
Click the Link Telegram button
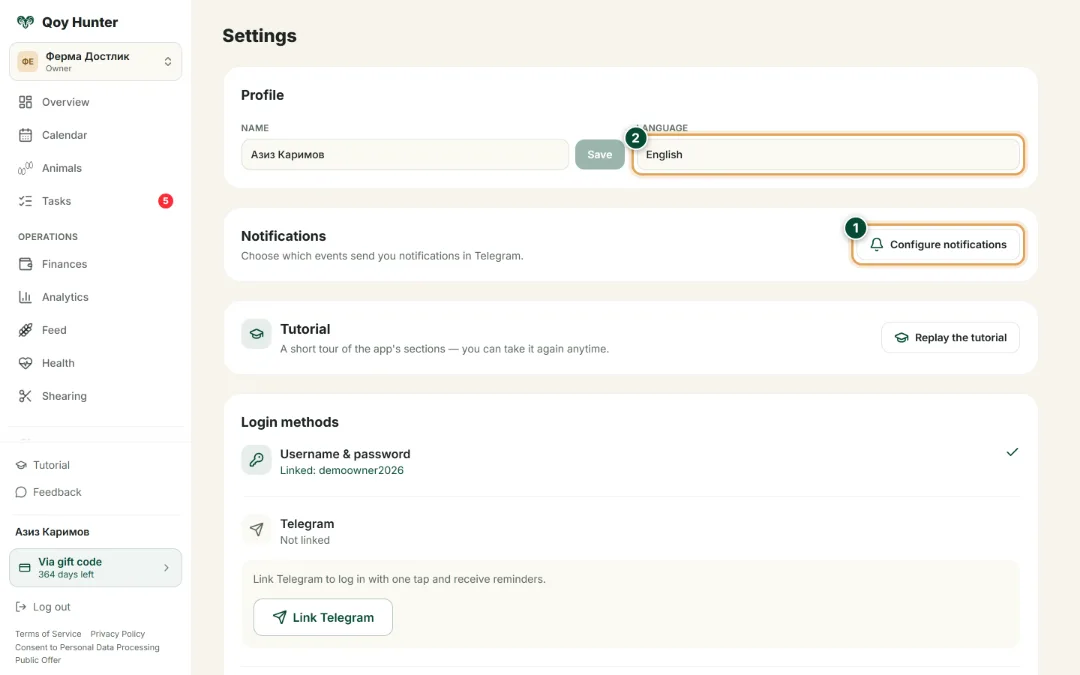(x=323, y=617)
